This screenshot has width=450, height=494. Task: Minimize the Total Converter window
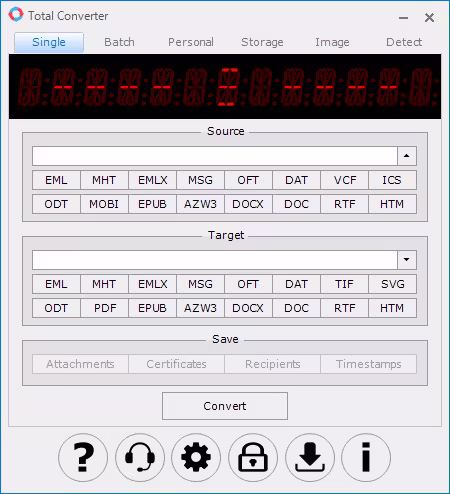[404, 18]
